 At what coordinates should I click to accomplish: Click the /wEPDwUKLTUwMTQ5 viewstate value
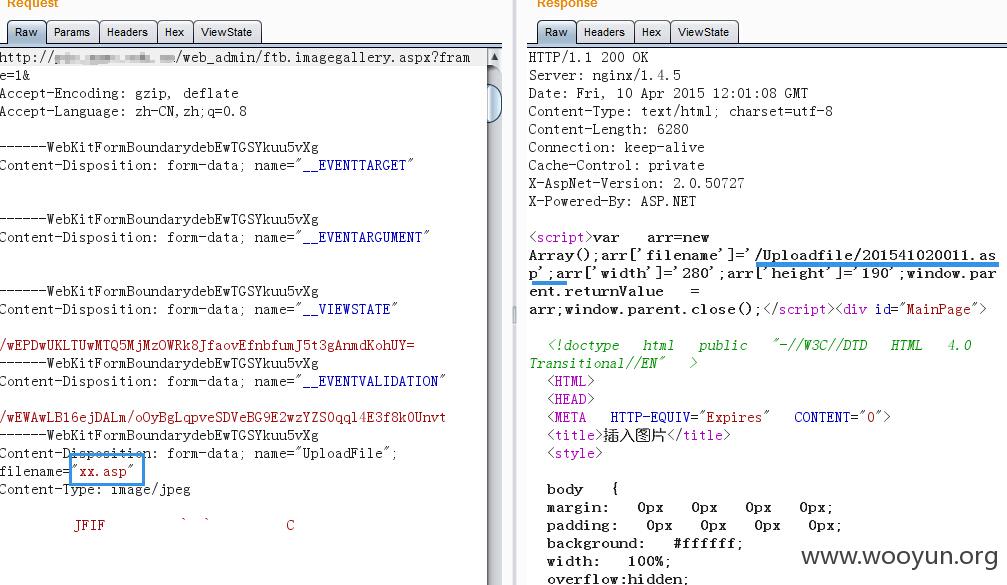207,345
